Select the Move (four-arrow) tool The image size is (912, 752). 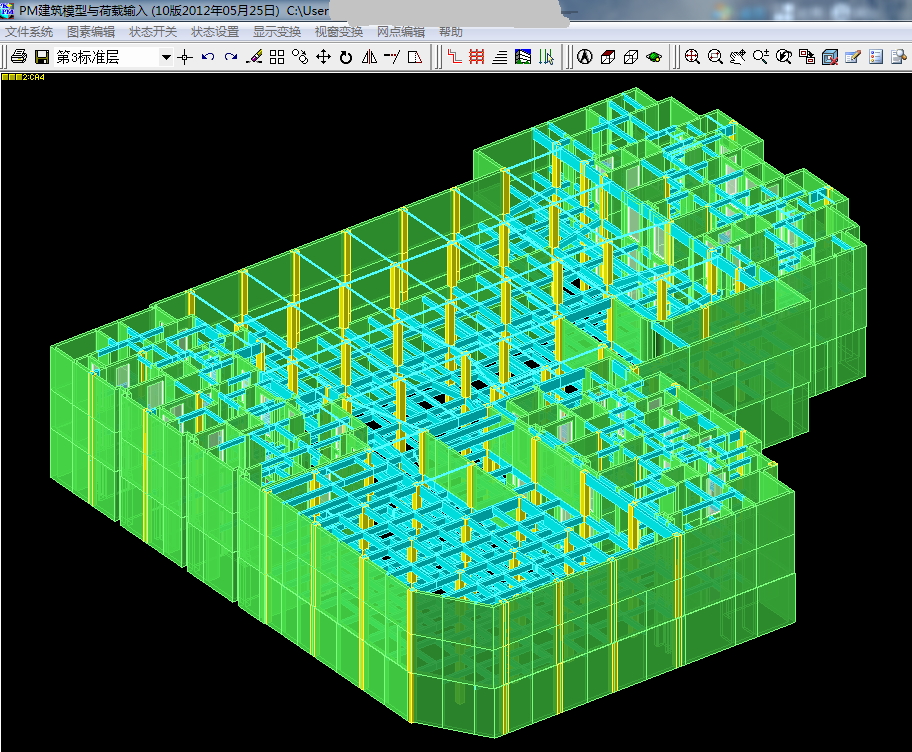pos(323,57)
